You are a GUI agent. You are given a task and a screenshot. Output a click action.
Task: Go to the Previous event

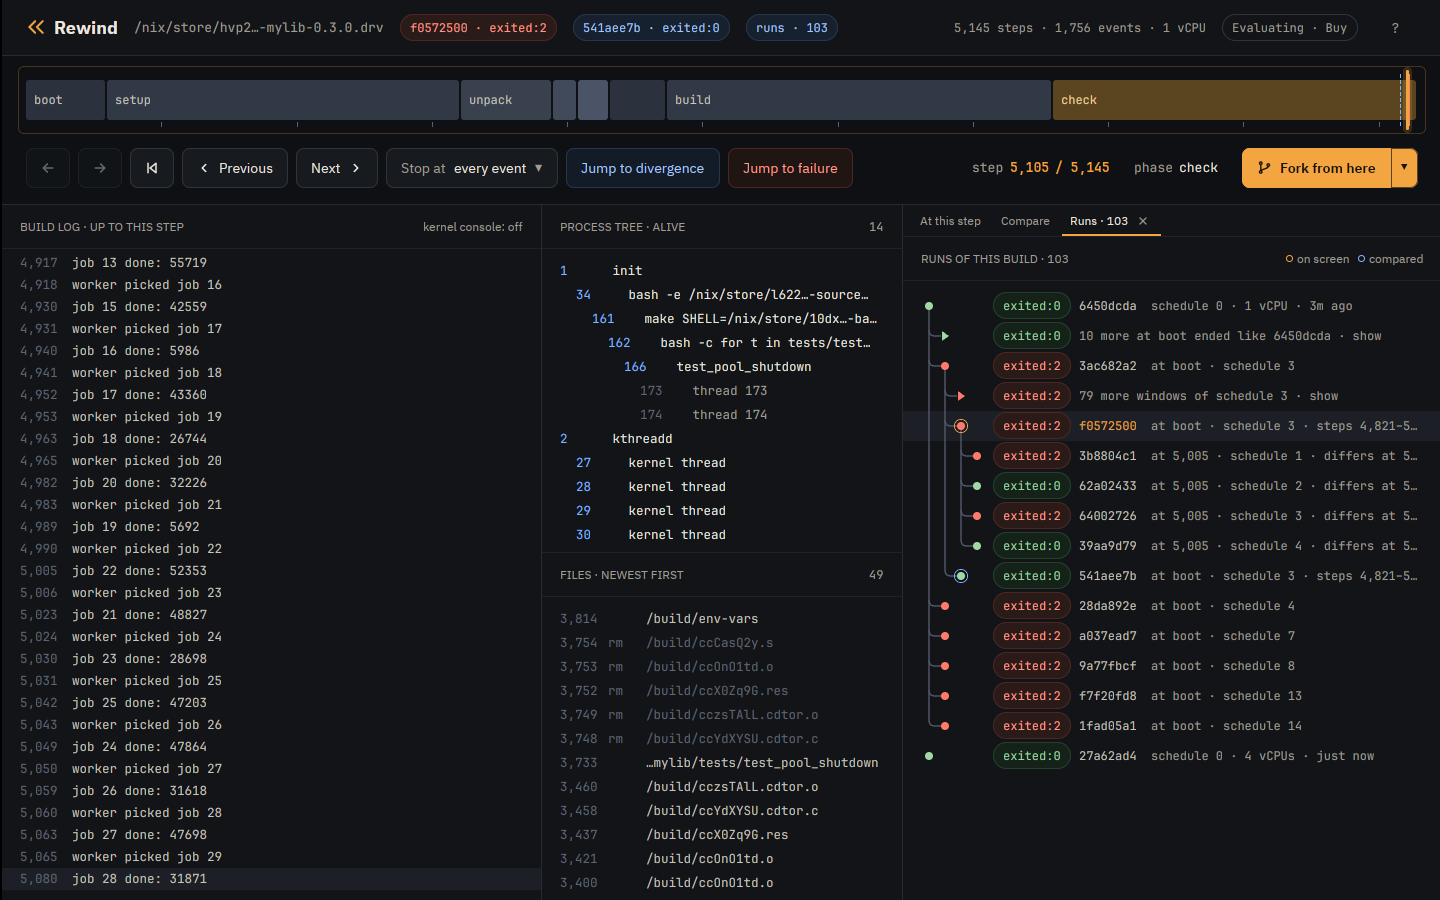click(x=235, y=168)
